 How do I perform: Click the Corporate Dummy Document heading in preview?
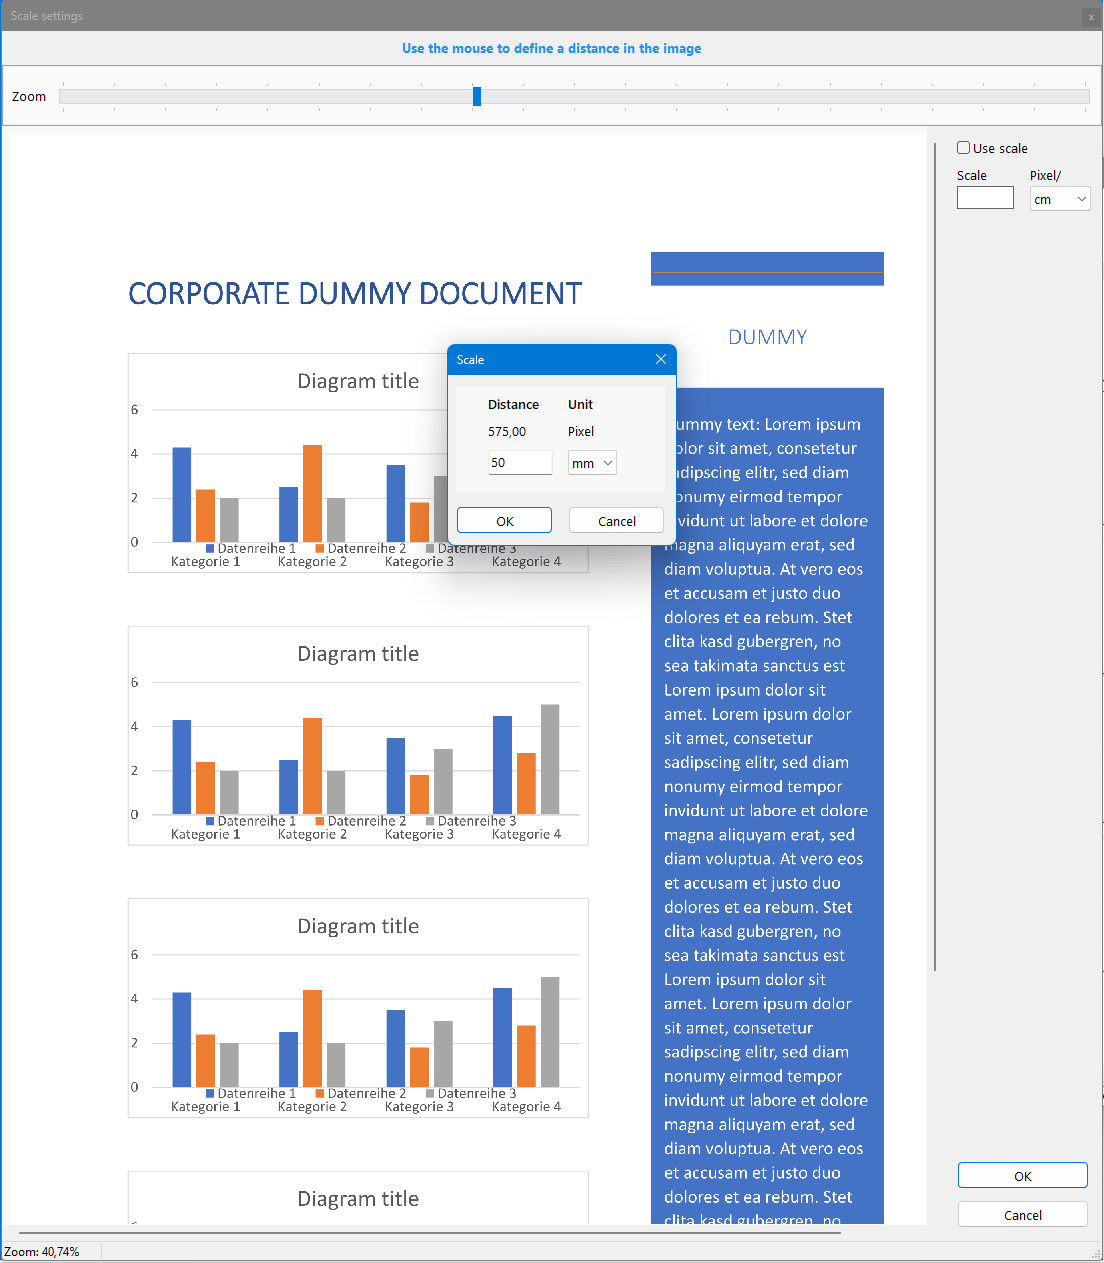[355, 294]
